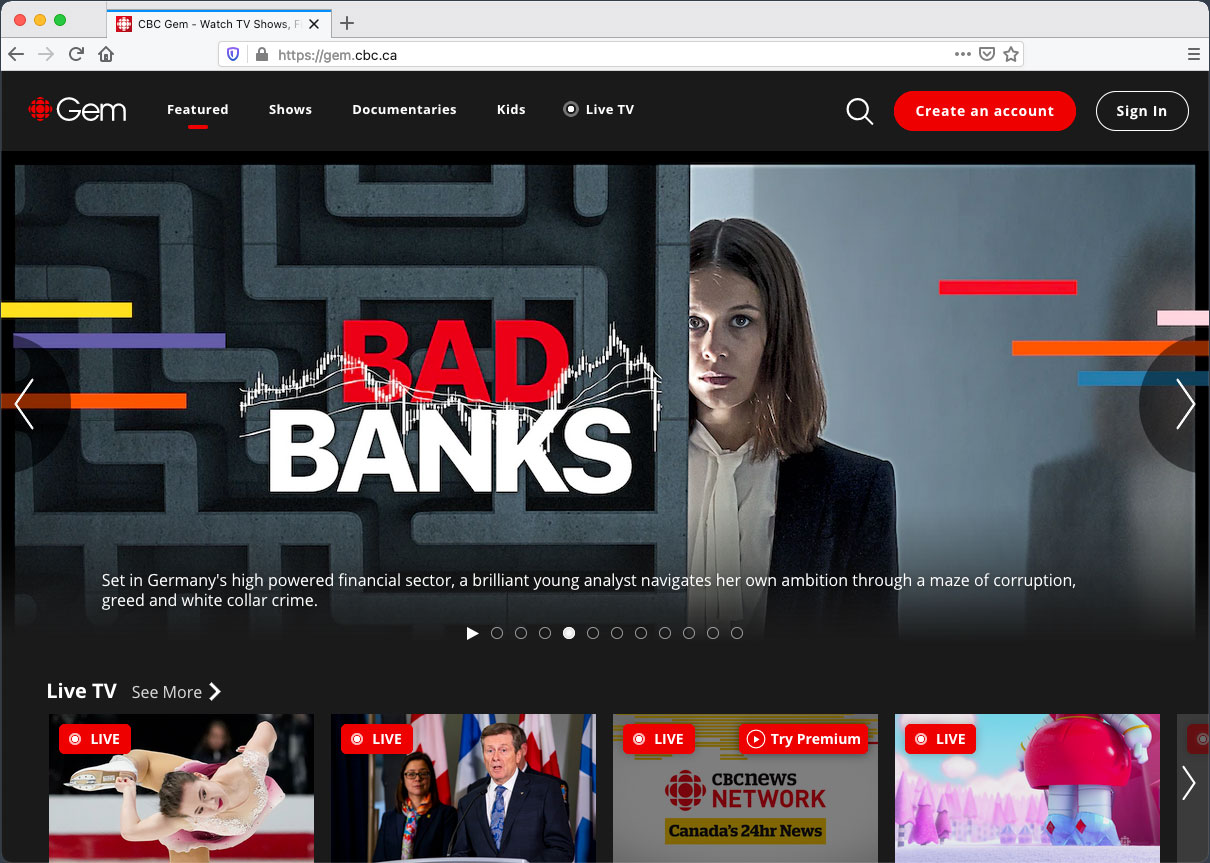Viewport: 1210px width, 863px height.
Task: Open a new tab with plus icon
Action: pyautogui.click(x=347, y=23)
